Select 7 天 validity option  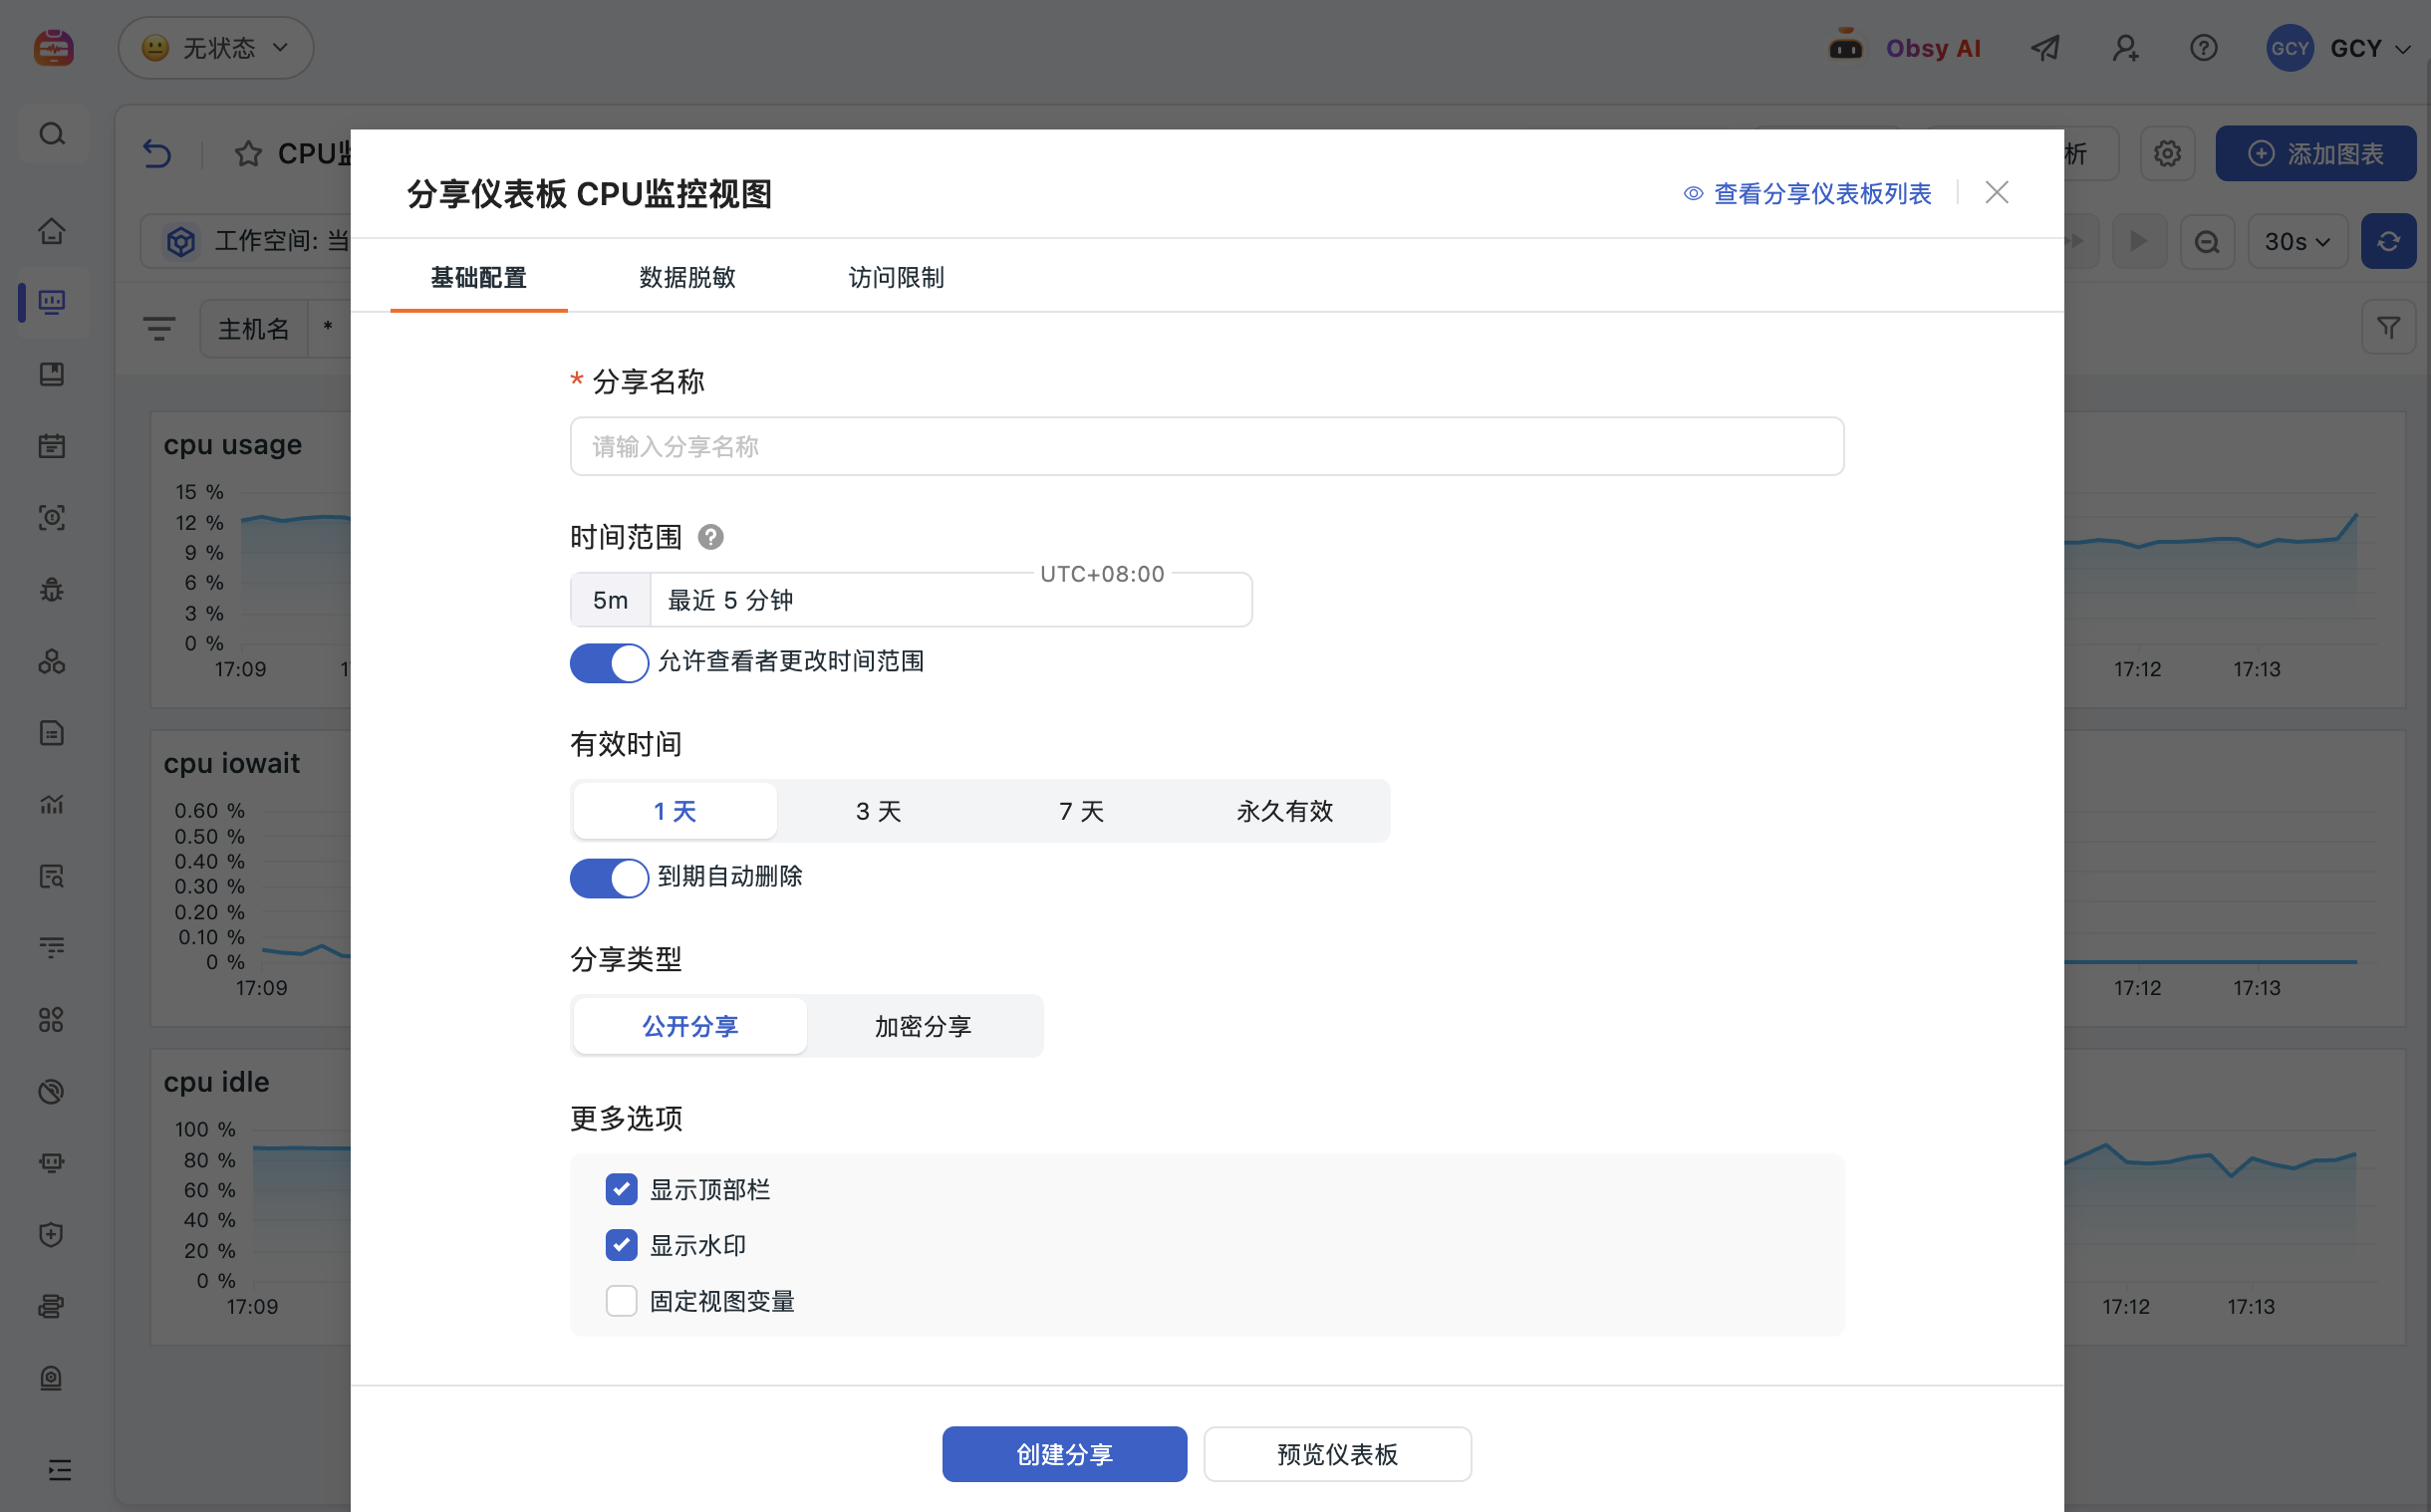coord(1081,810)
